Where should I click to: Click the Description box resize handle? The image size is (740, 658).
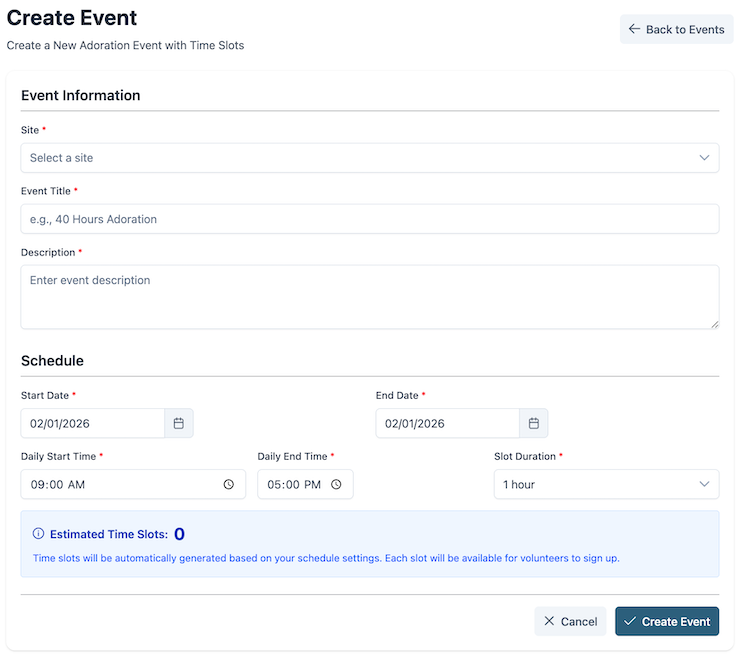point(714,323)
